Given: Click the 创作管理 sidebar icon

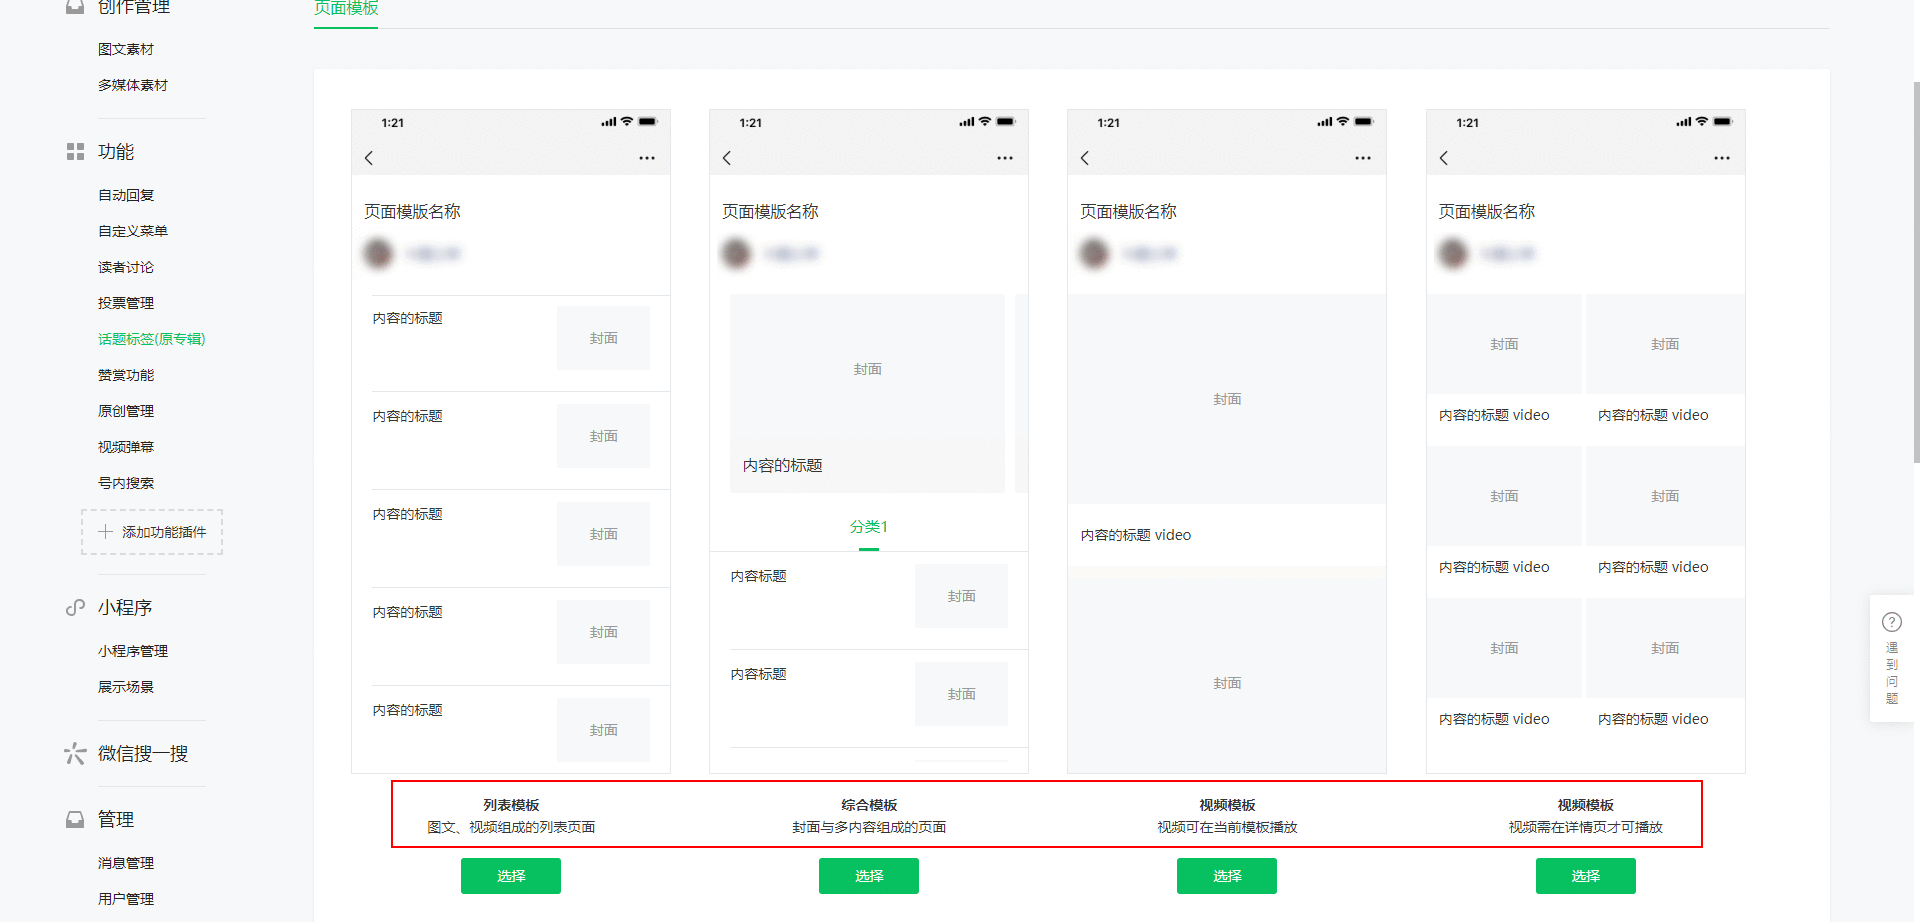Looking at the screenshot, I should (75, 7).
